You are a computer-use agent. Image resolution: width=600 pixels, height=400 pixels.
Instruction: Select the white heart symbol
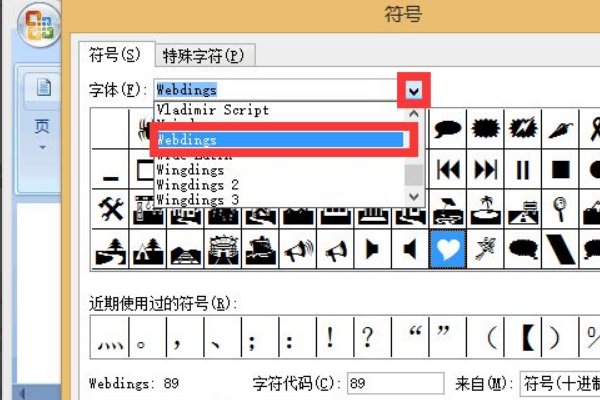pyautogui.click(x=448, y=250)
